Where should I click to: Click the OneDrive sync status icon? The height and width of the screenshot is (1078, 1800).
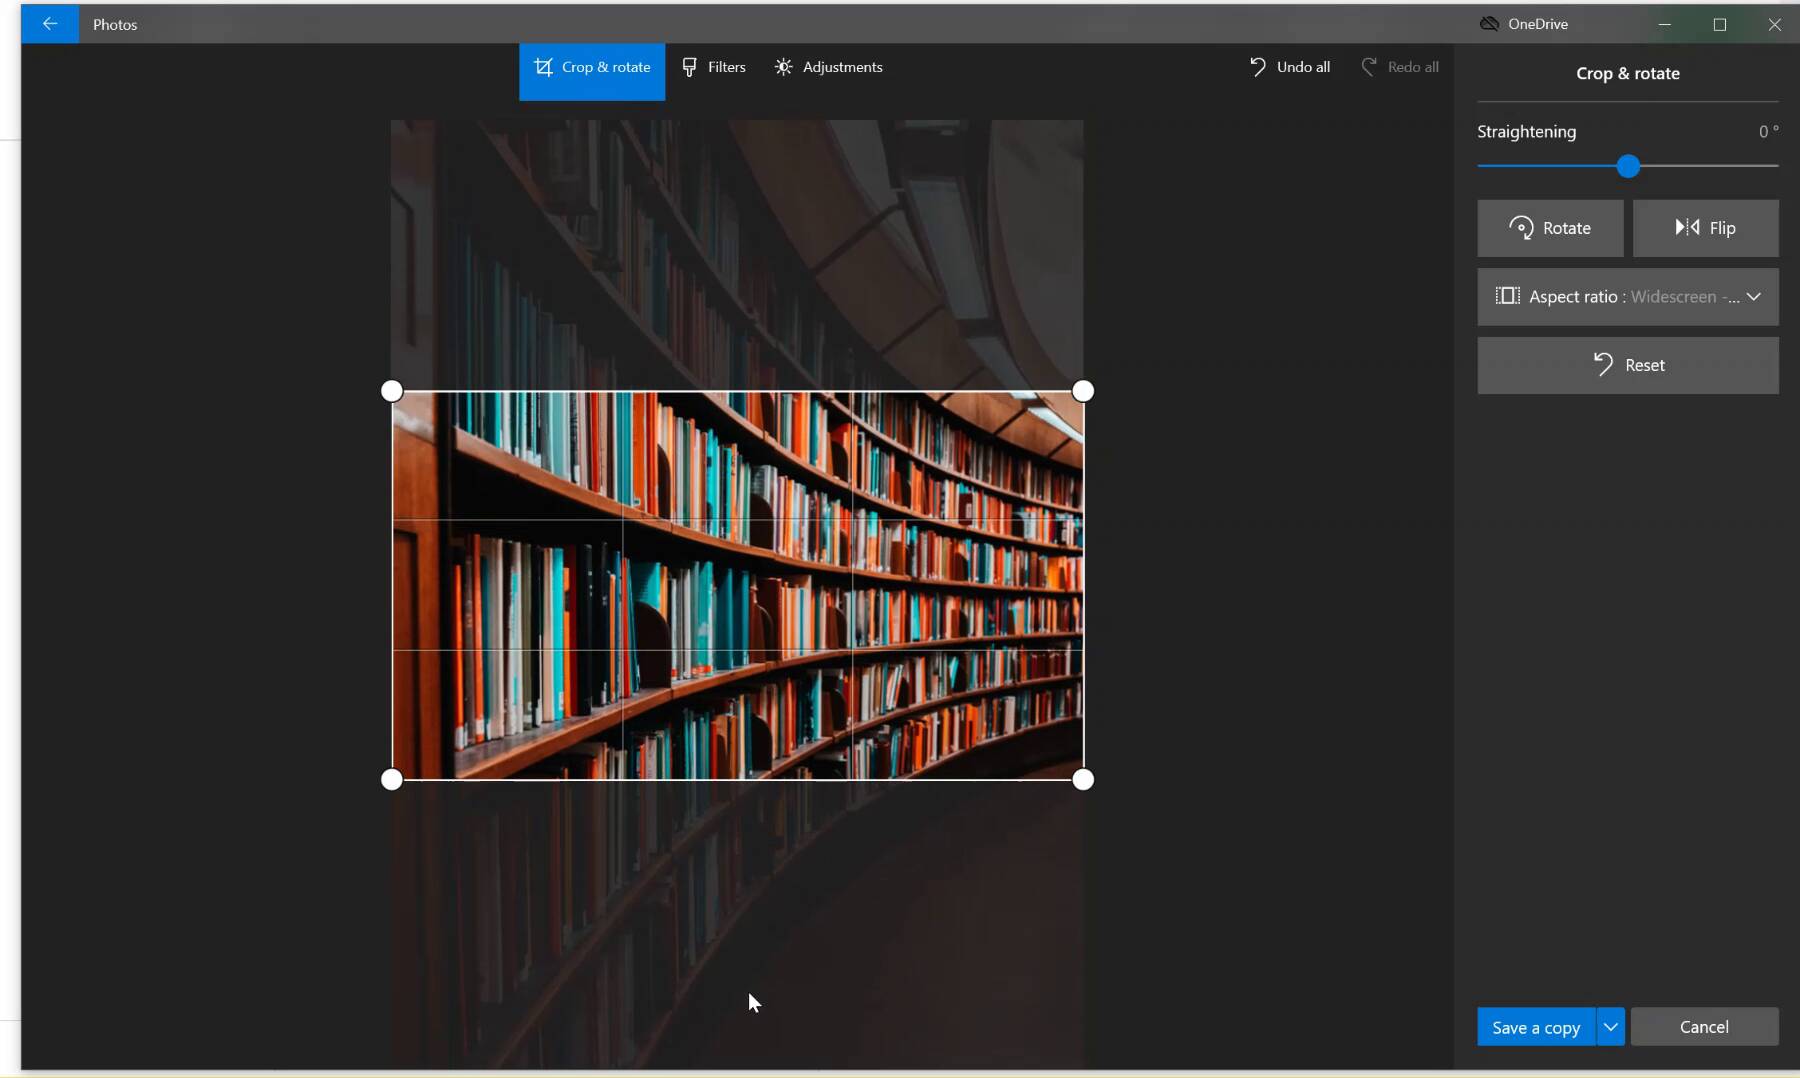coord(1488,23)
